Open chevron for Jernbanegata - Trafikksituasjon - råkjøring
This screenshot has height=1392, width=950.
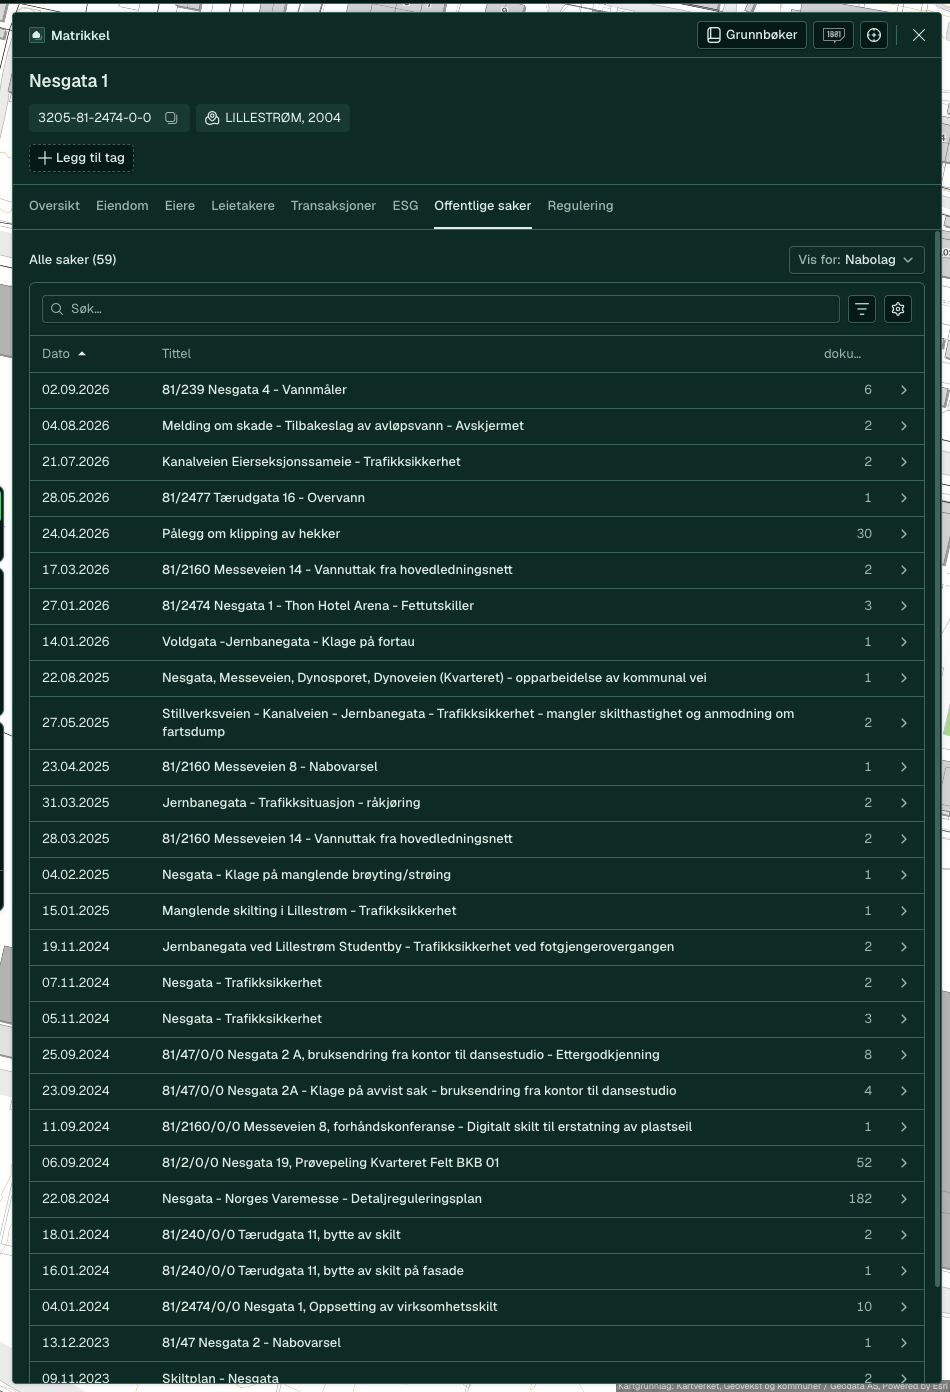(903, 803)
